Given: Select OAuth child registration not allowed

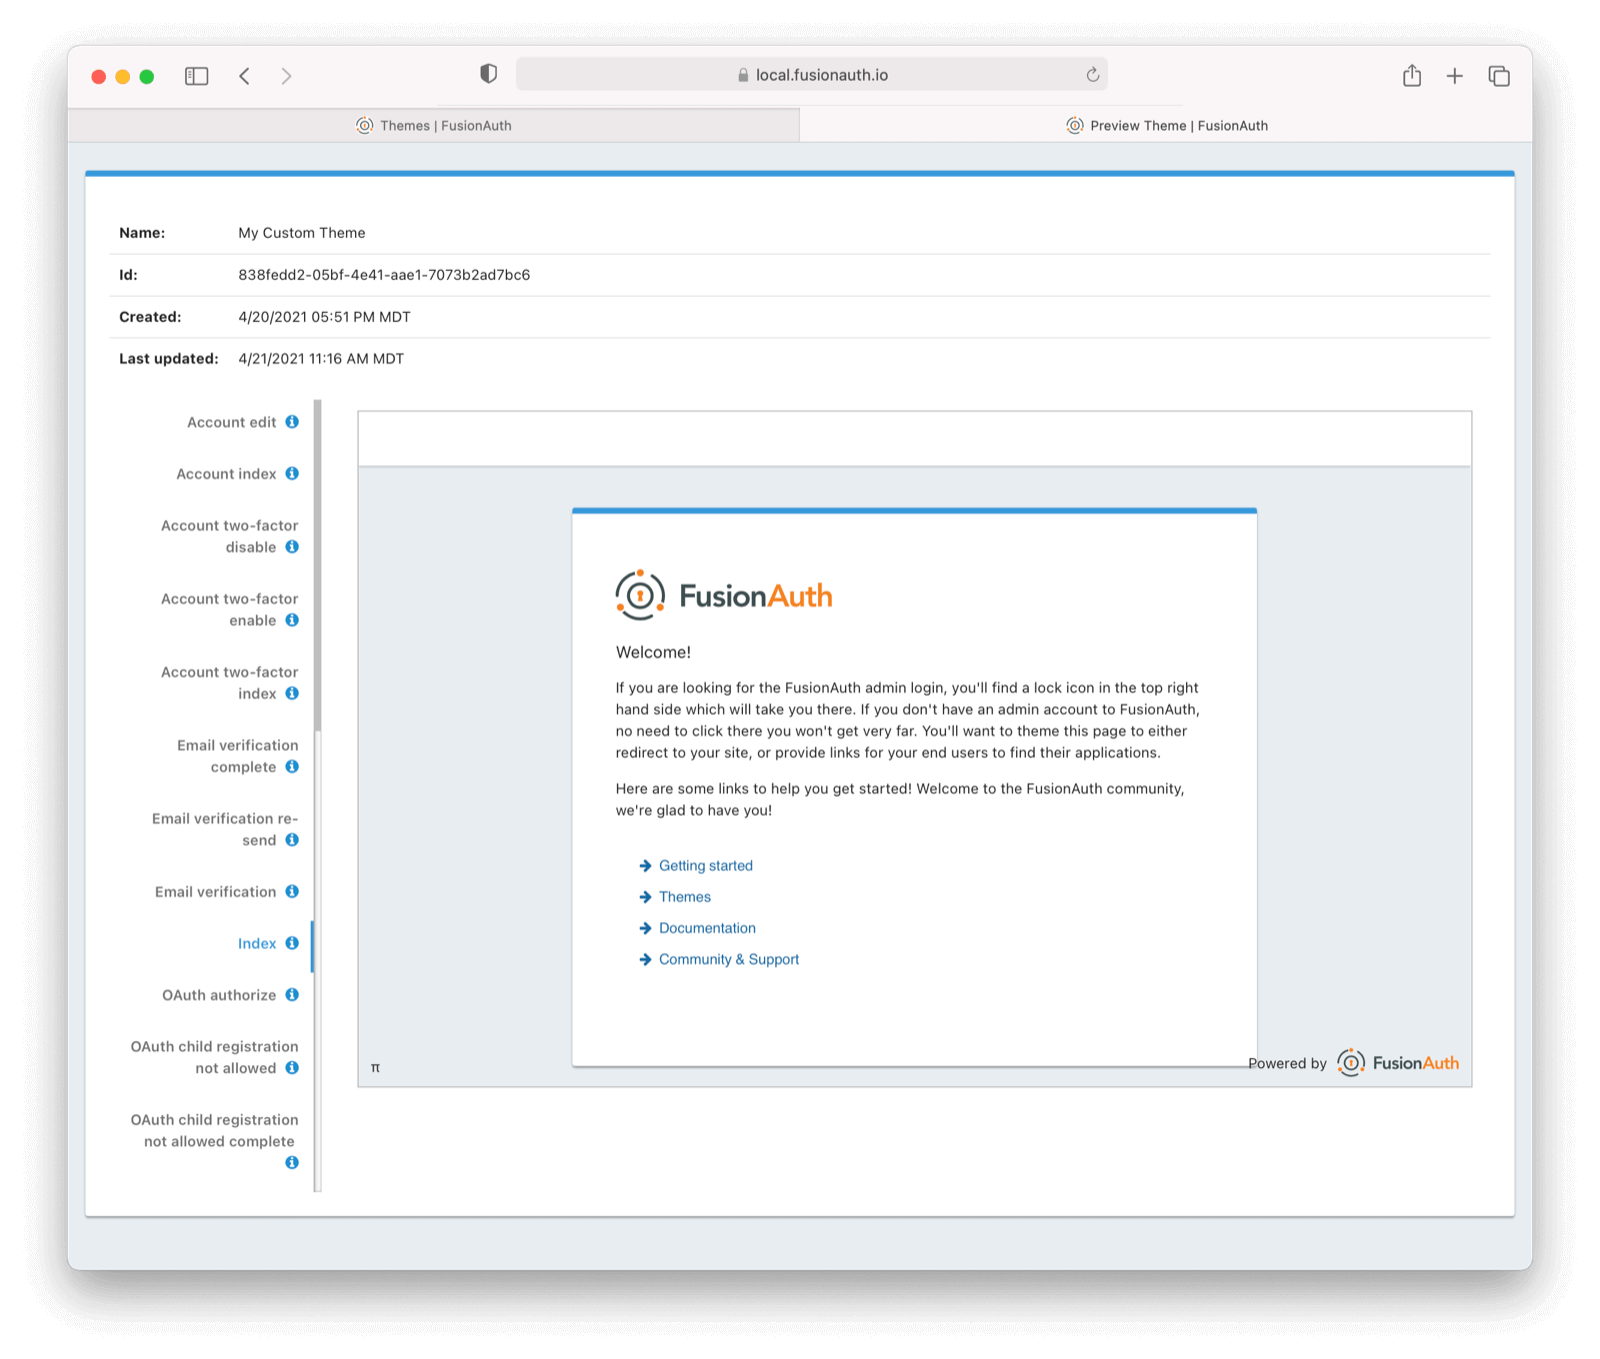Looking at the screenshot, I should [x=214, y=1057].
